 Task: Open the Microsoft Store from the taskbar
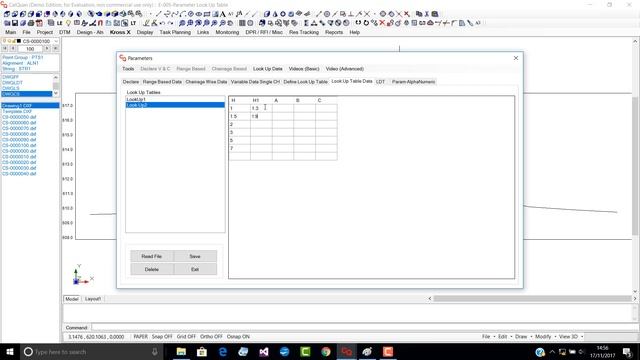(x=202, y=351)
